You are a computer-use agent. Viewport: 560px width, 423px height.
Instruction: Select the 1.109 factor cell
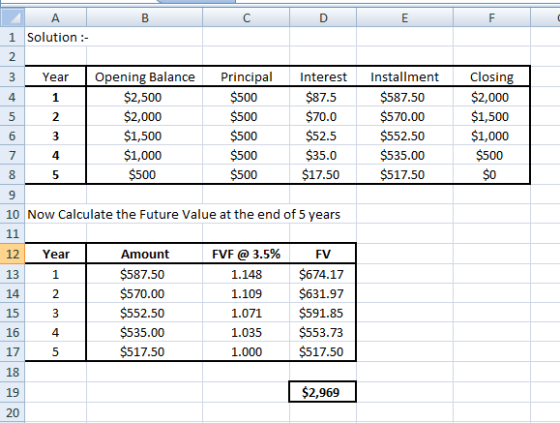[246, 293]
